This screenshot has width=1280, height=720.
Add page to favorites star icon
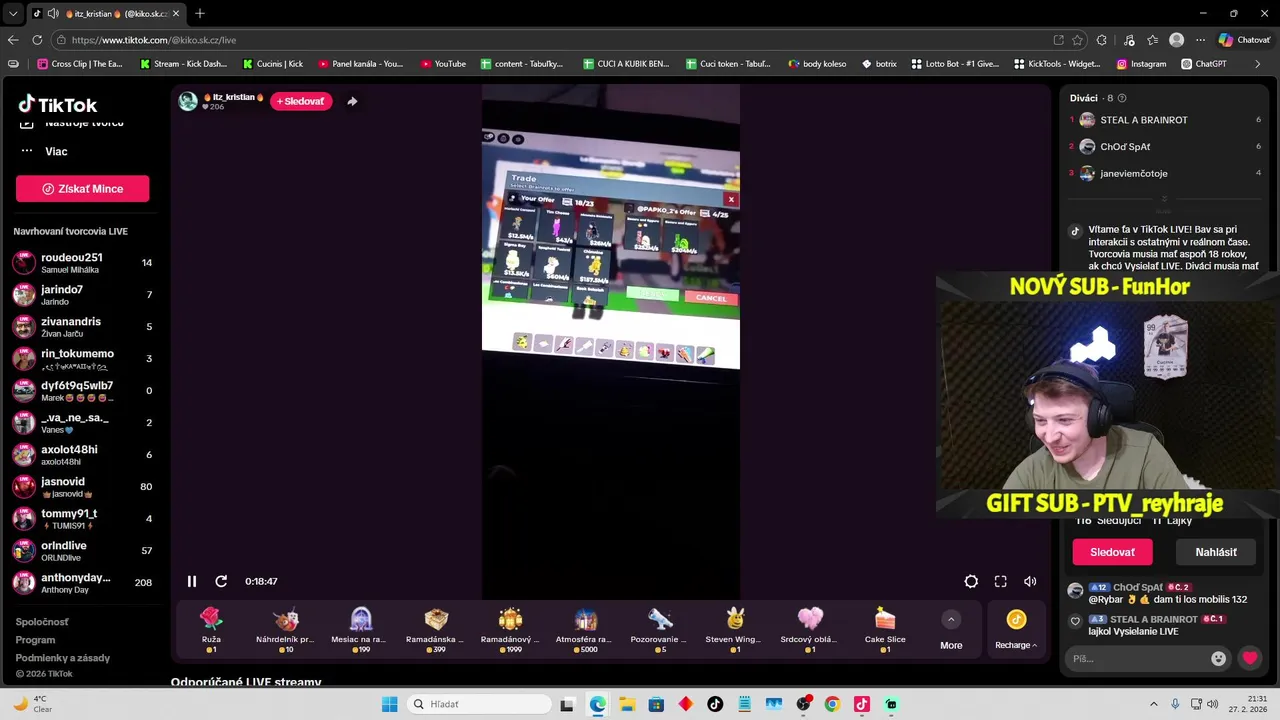pos(1077,40)
